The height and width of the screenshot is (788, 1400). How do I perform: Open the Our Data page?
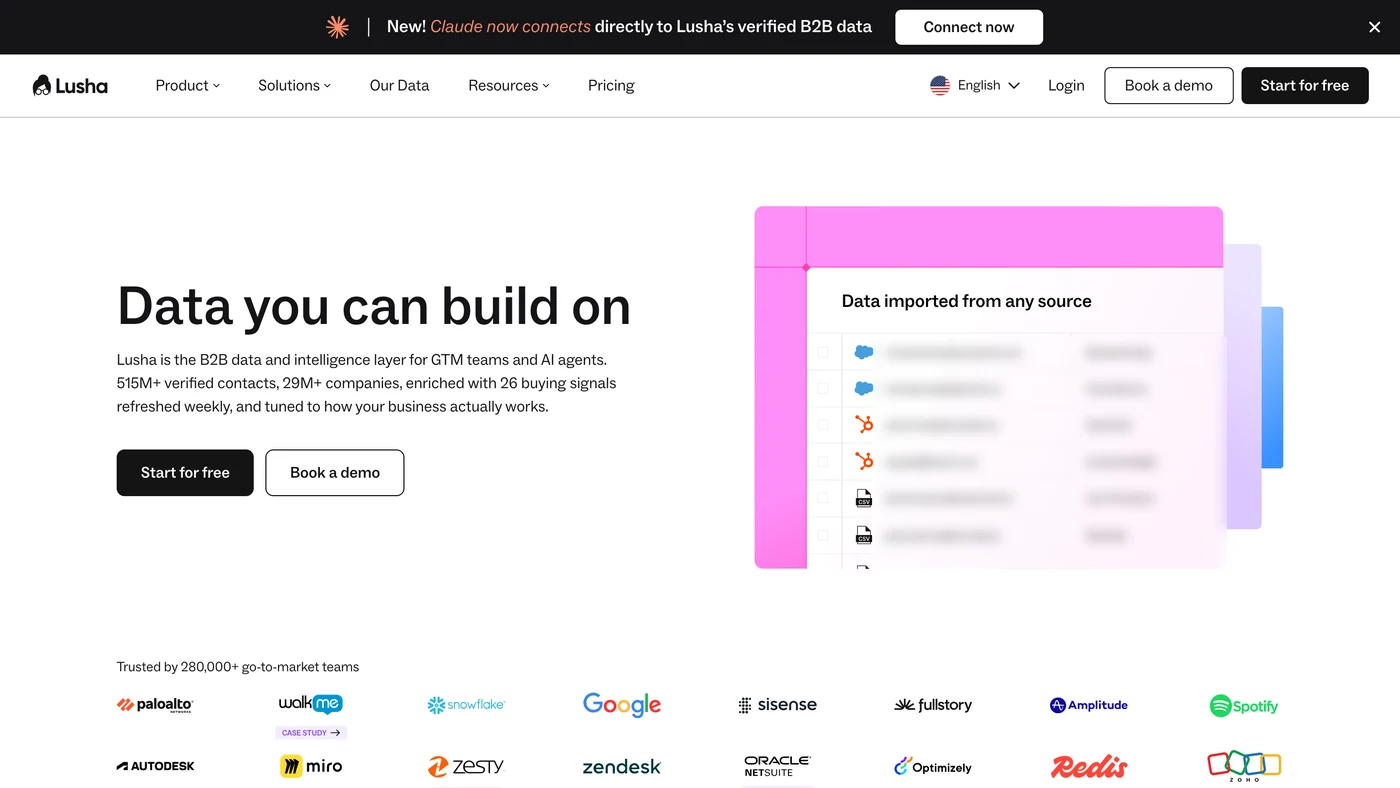tap(399, 85)
